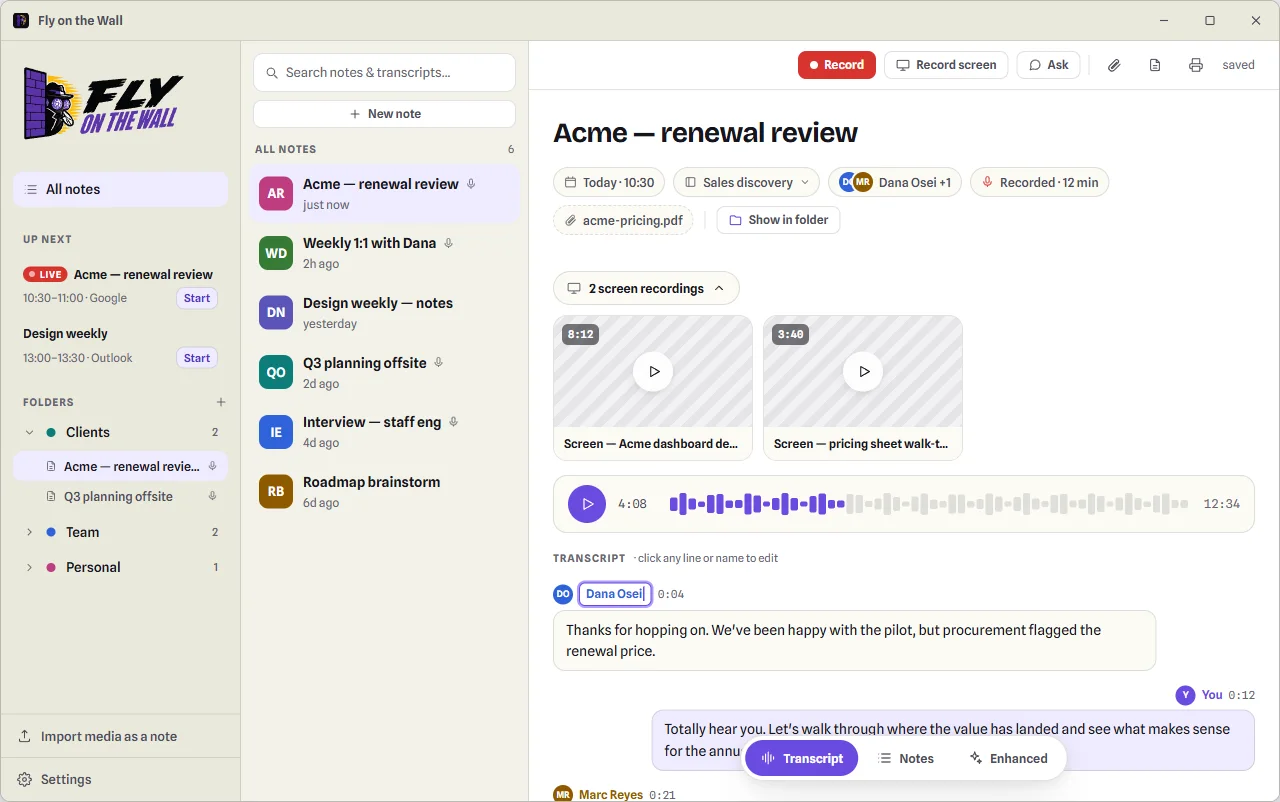1280x802 pixels.
Task: Click the Record screen button
Action: pos(946,65)
